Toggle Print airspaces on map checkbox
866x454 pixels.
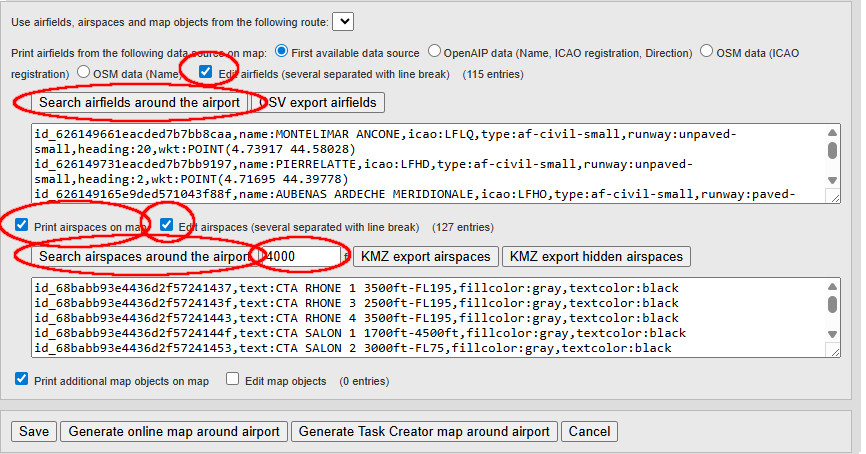point(21,226)
